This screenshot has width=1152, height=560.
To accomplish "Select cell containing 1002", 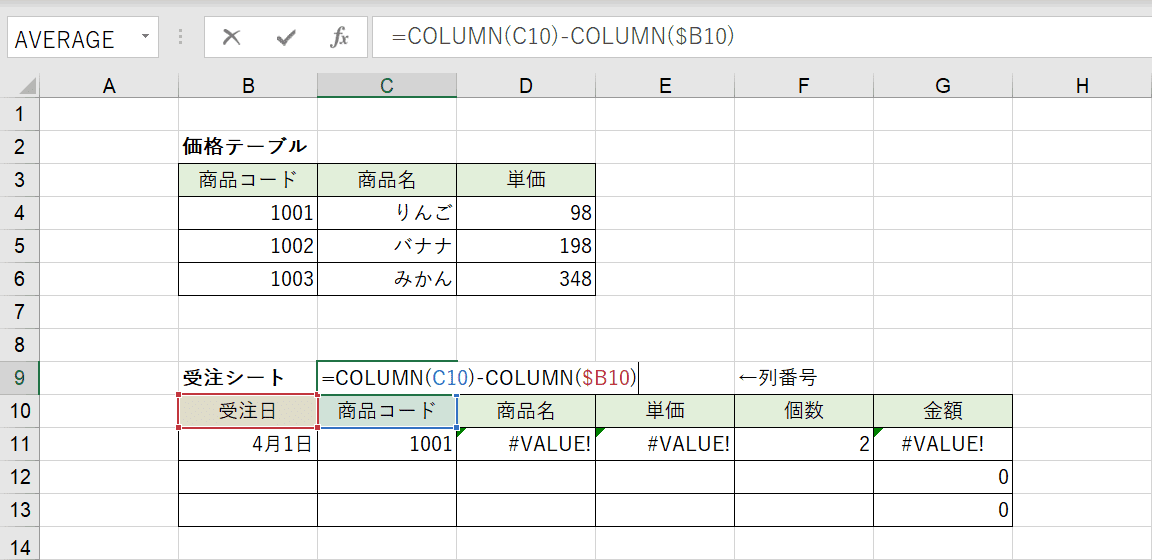I will click(x=248, y=246).
